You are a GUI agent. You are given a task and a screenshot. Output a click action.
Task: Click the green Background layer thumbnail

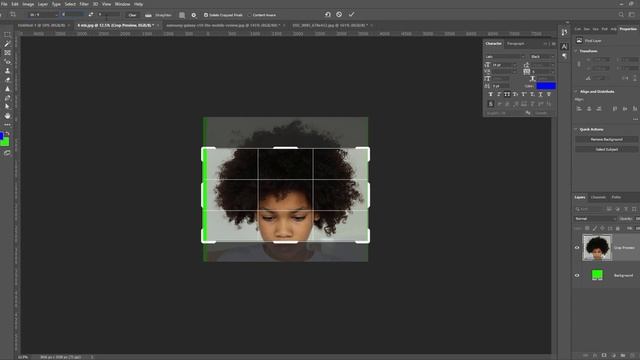(597, 275)
